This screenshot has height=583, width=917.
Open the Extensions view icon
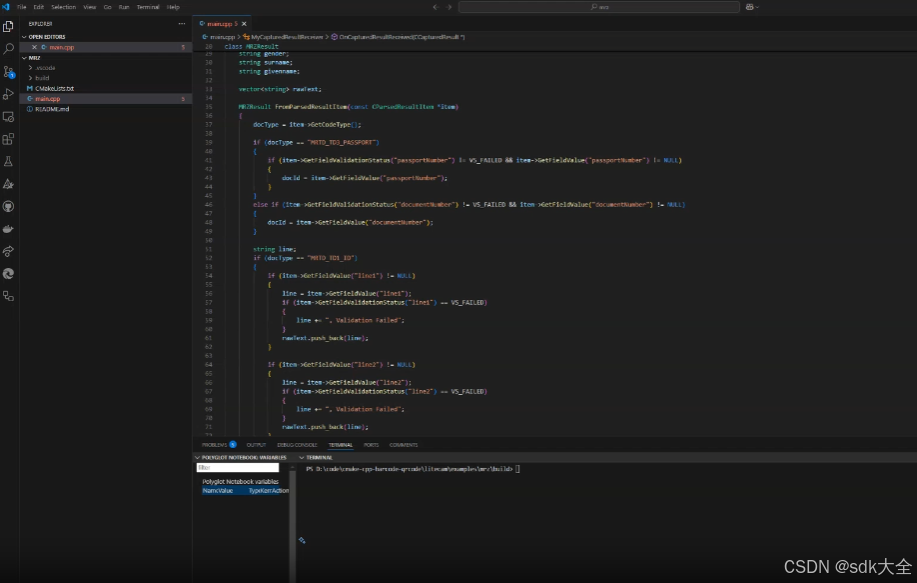pyautogui.click(x=8, y=139)
